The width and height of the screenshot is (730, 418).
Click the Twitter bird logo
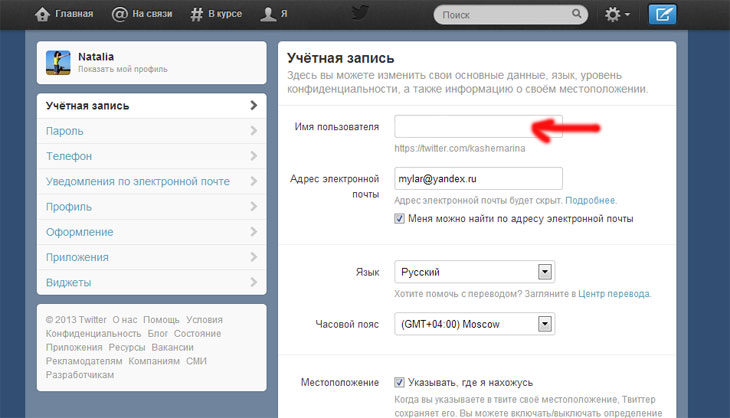(360, 13)
